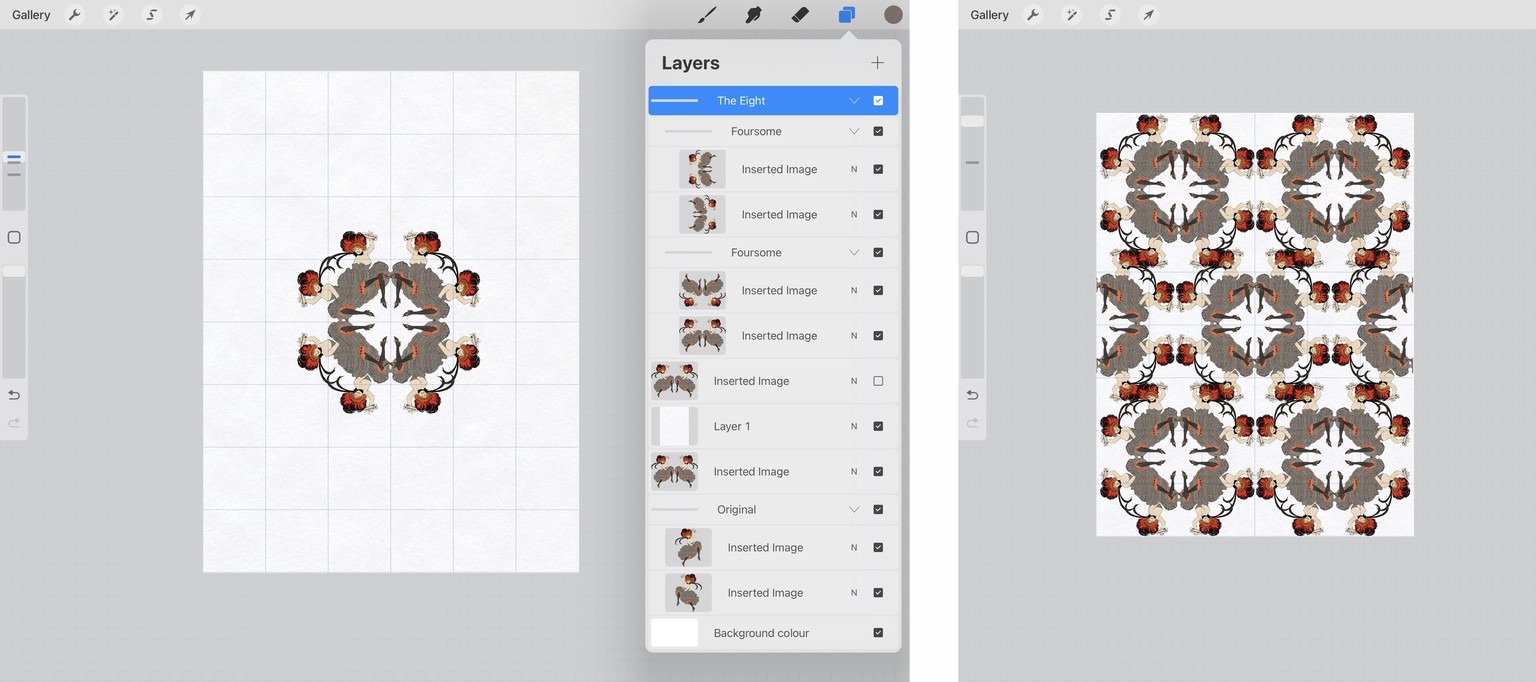
Task: Select The Eight group name
Action: [741, 101]
